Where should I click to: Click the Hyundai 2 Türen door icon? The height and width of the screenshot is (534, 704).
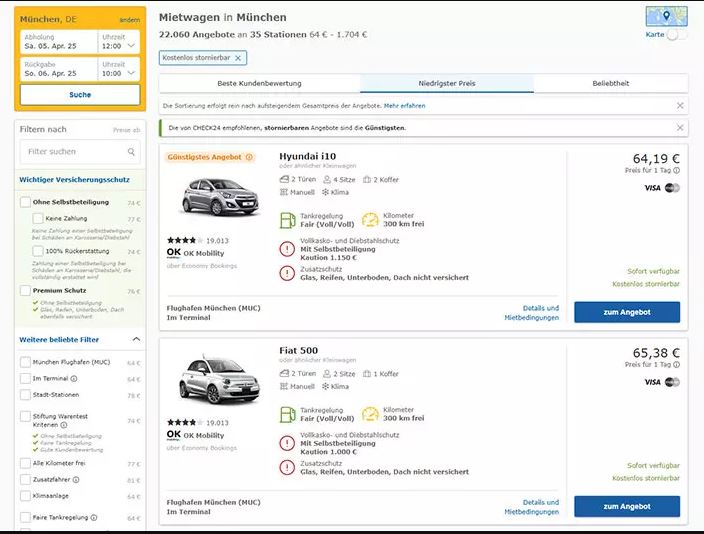(x=284, y=179)
